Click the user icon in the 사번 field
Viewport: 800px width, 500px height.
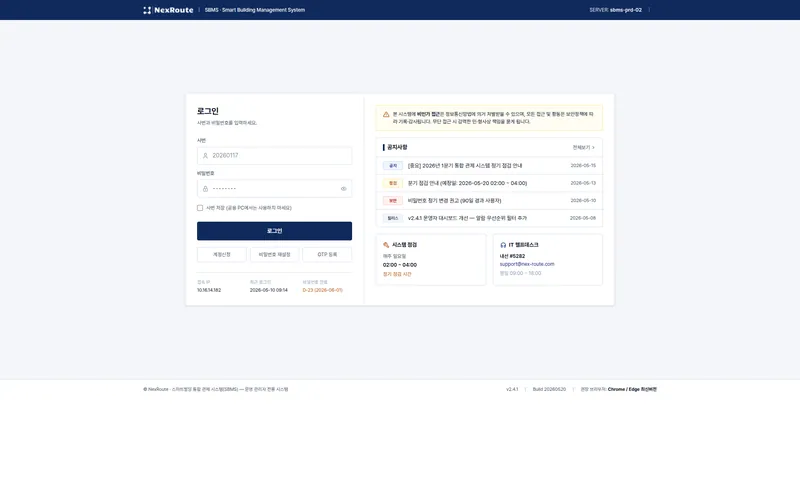[205, 156]
